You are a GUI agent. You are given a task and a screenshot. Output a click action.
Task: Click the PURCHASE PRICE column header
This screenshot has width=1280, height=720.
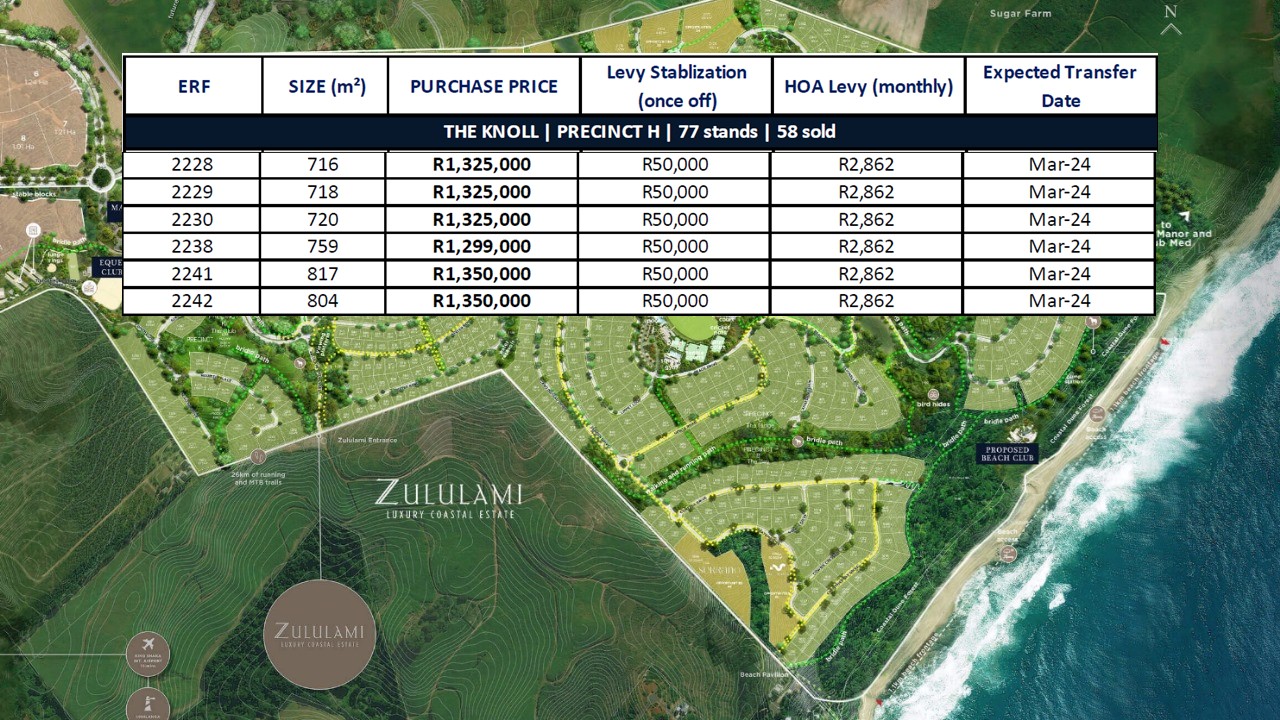tap(484, 86)
